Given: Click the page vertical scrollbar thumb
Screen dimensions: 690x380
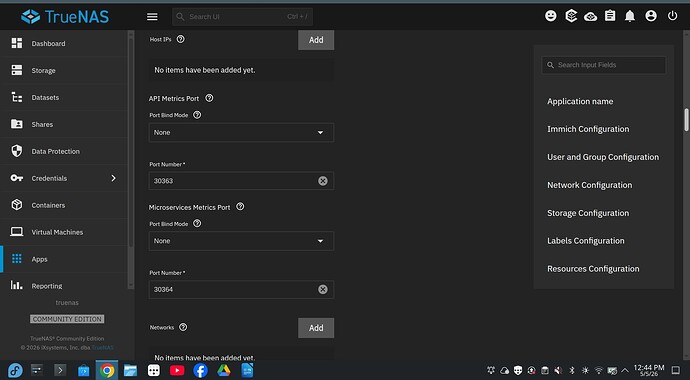Looking at the screenshot, I should pyautogui.click(x=686, y=120).
